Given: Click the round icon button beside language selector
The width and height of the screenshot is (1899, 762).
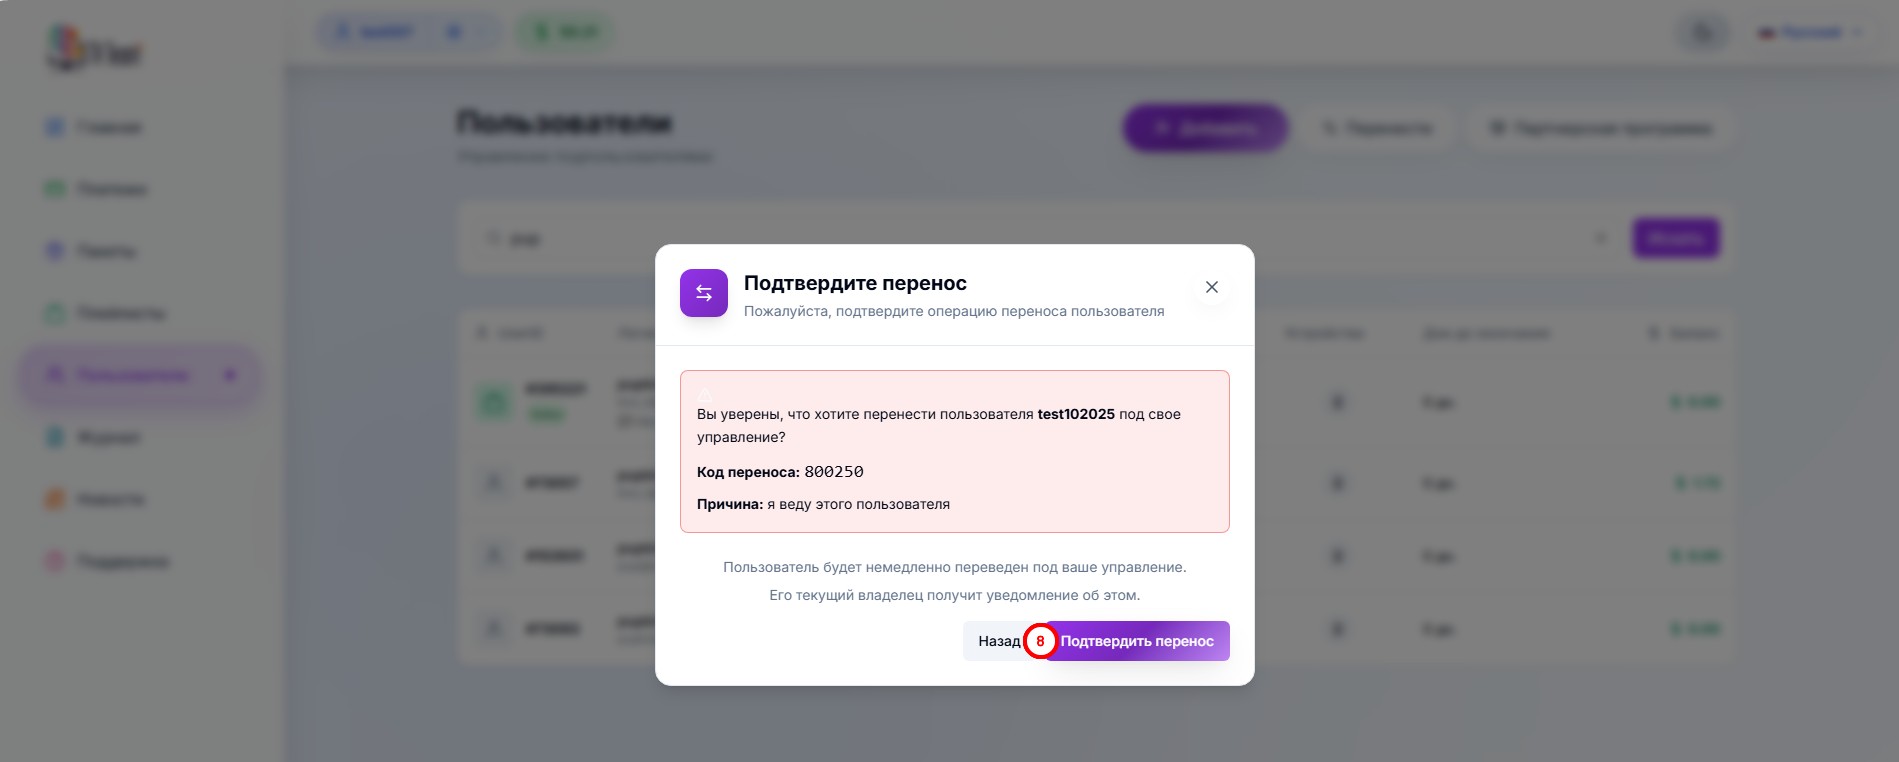Looking at the screenshot, I should coord(1702,33).
